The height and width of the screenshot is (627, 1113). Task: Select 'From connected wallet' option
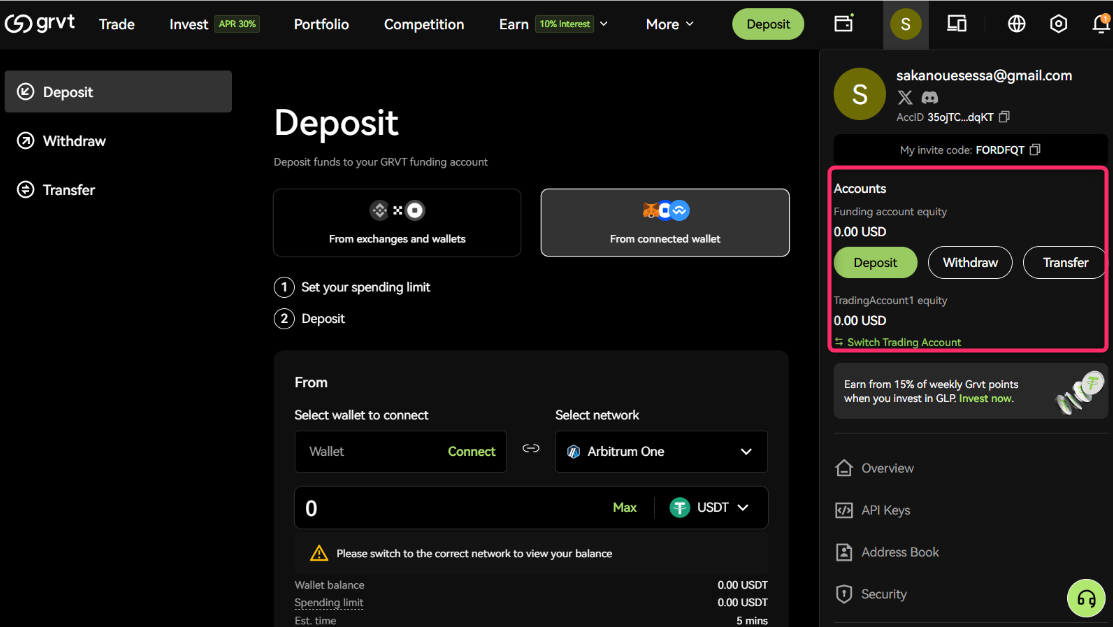[x=665, y=222]
